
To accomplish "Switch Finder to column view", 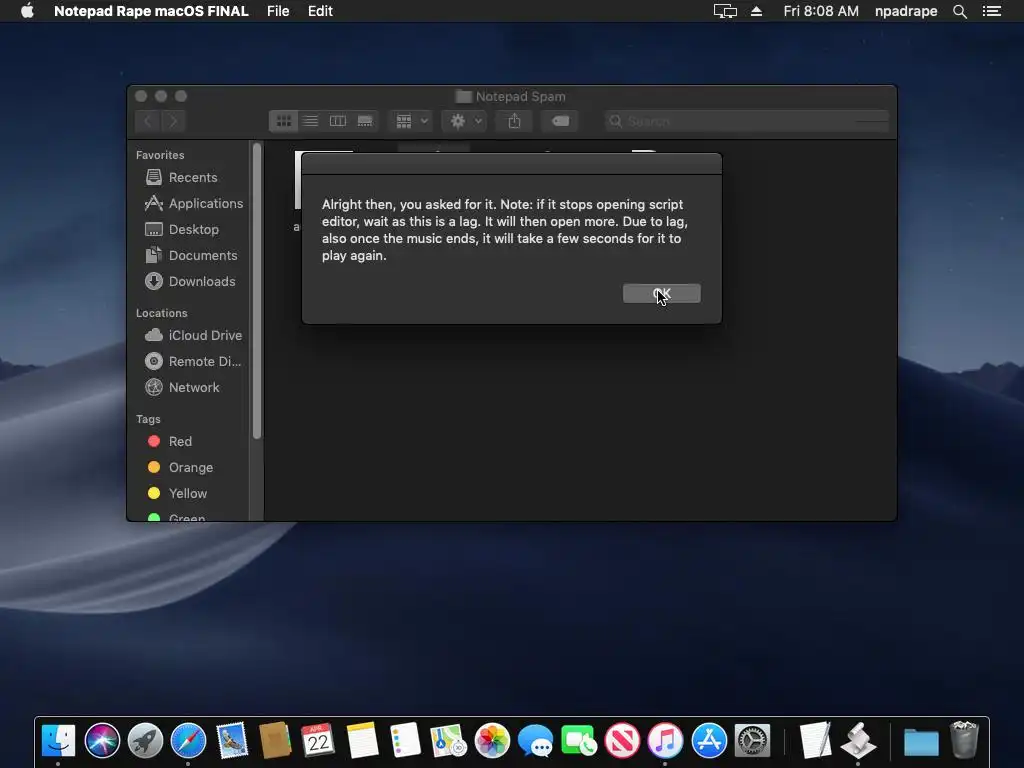I will point(338,121).
